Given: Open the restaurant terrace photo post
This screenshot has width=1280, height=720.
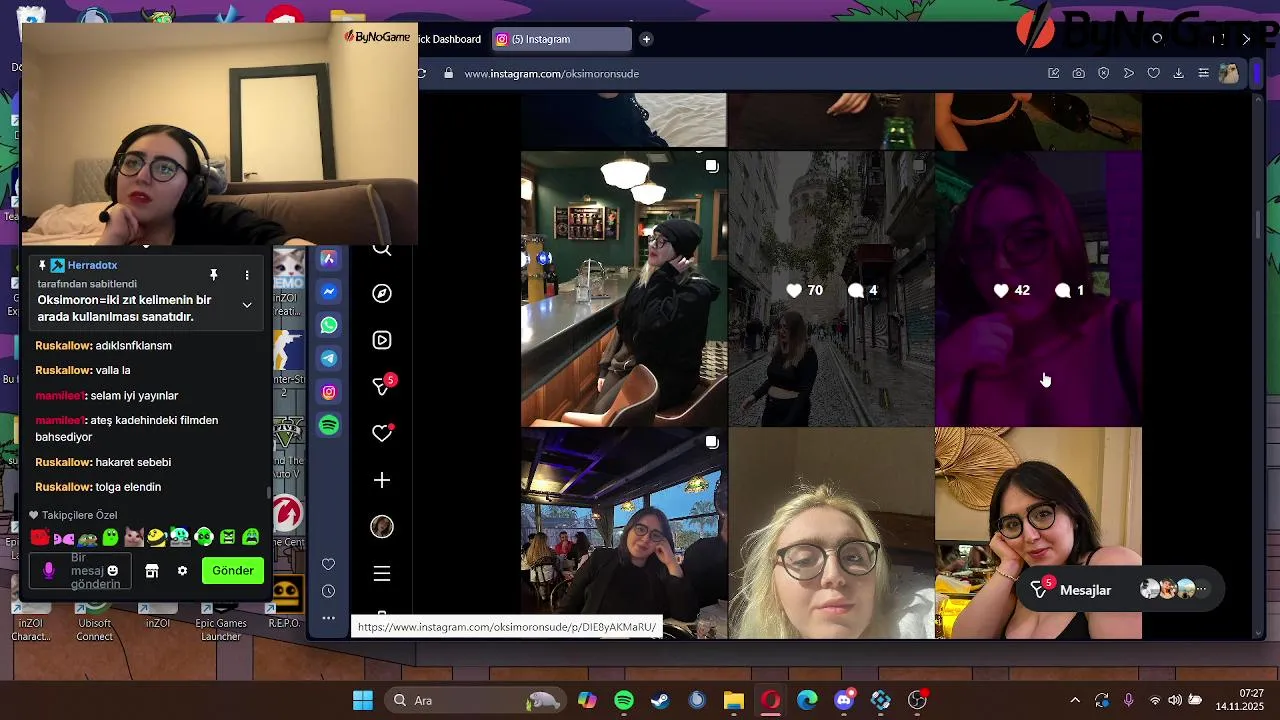Looking at the screenshot, I should [x=624, y=533].
